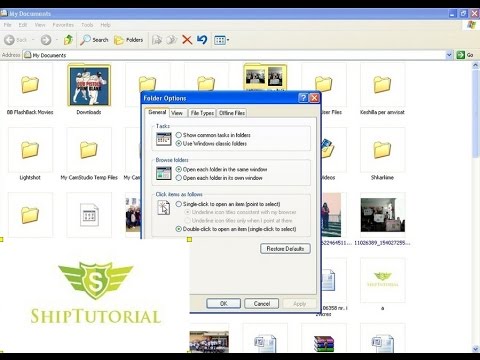Select the WinRAR archive file icon
Screen dimensions: 480x360
tap(324, 343)
